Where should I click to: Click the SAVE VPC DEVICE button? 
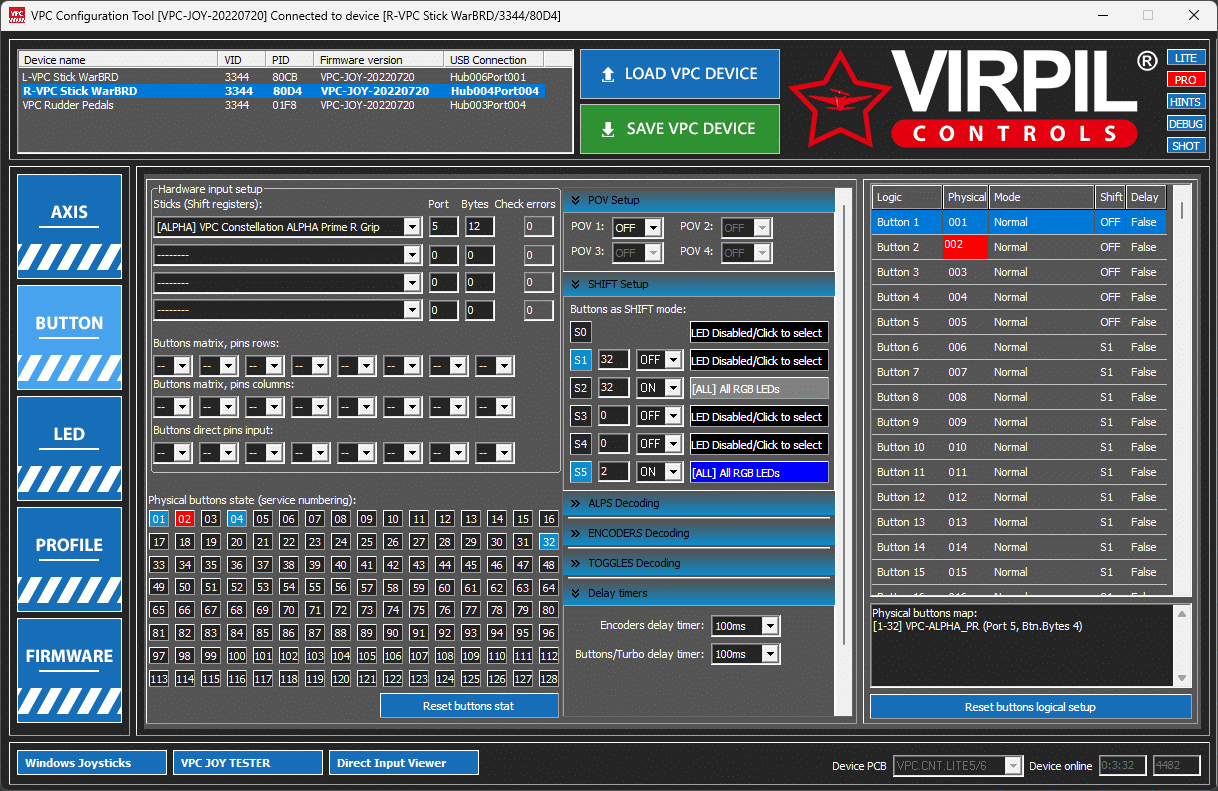(x=679, y=129)
